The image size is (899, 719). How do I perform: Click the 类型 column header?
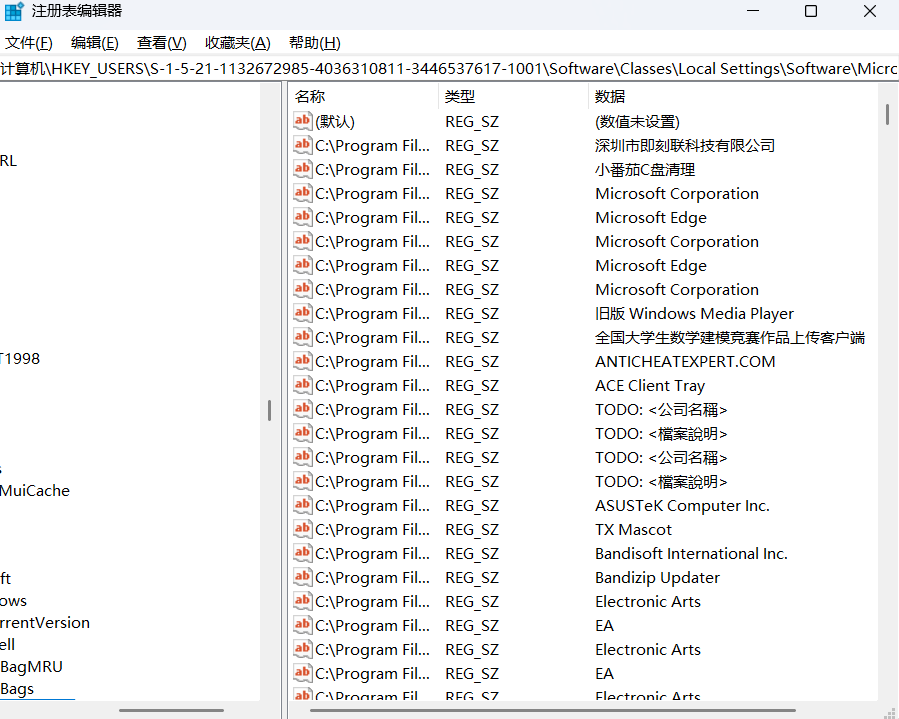[514, 96]
